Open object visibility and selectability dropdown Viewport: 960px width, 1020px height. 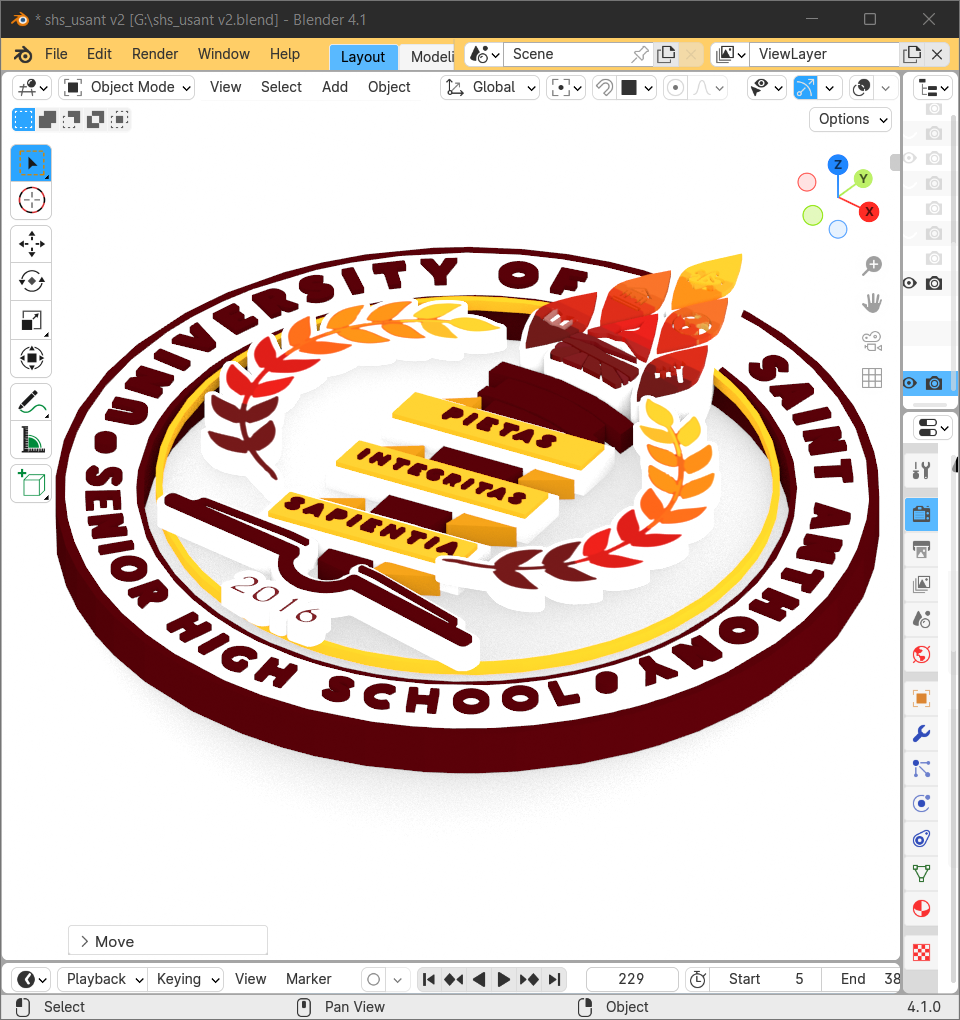pos(767,88)
